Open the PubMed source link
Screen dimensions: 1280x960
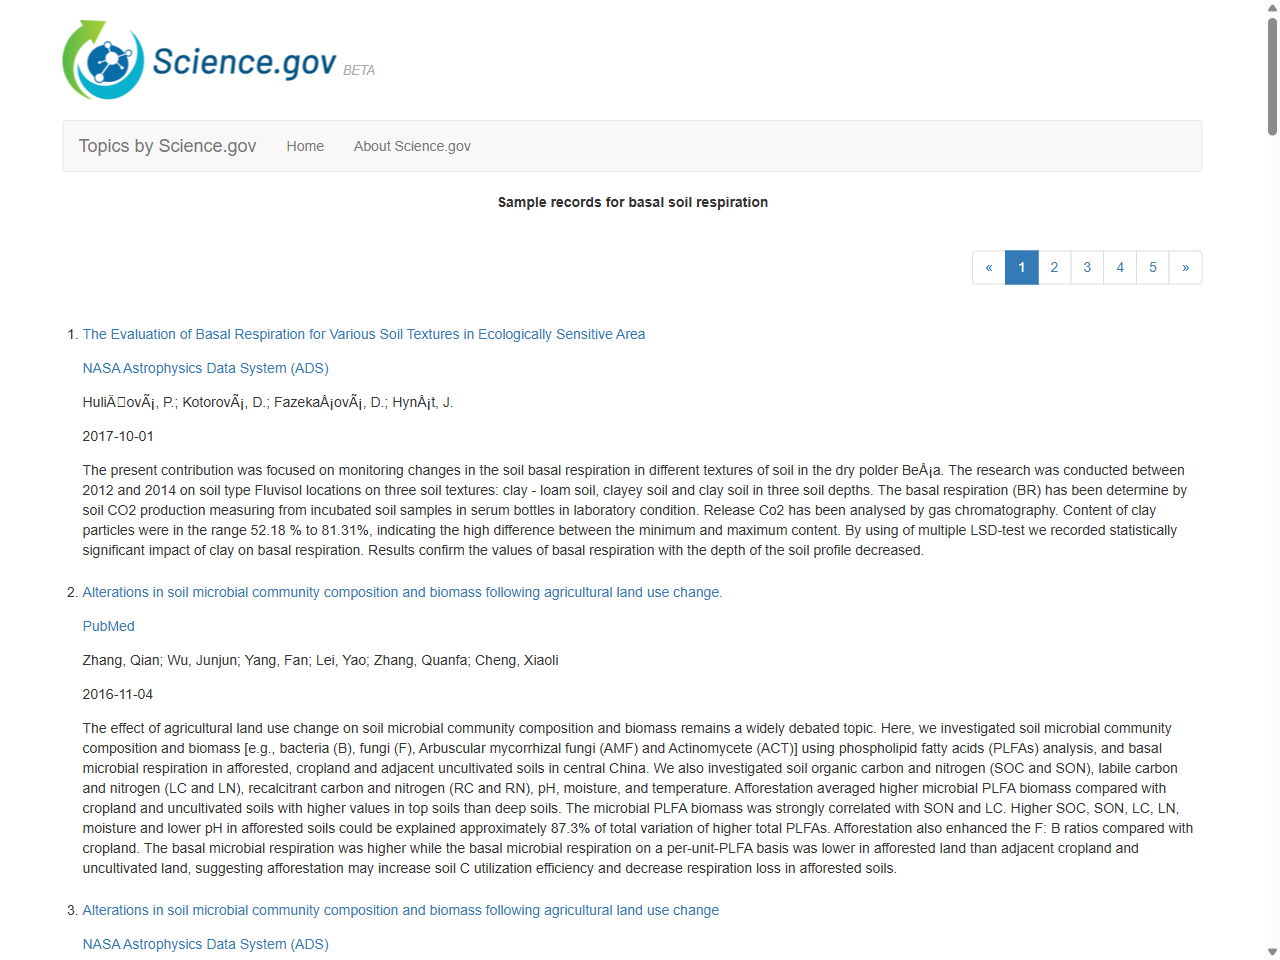pyautogui.click(x=108, y=626)
